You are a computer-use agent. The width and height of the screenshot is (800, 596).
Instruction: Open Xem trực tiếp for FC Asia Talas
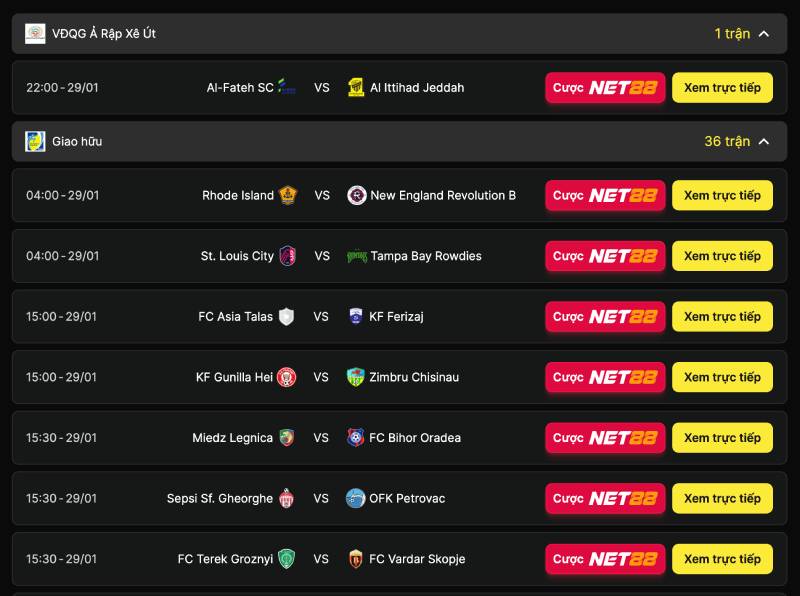pyautogui.click(x=722, y=316)
